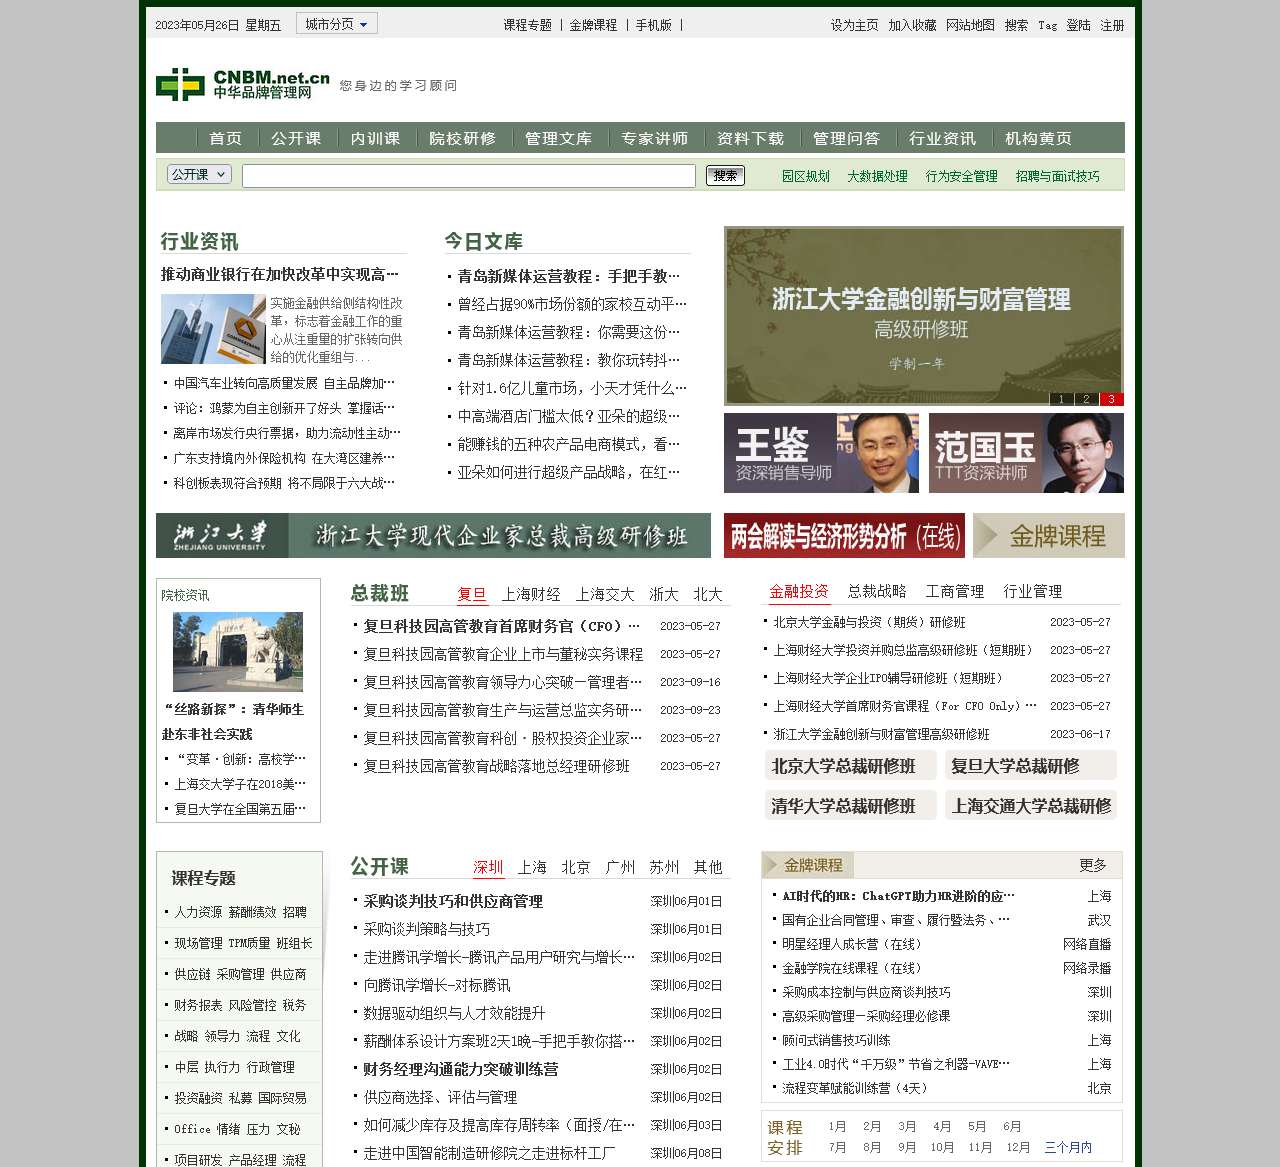Open course 采购谈判技巧和供应商管理
Viewport: 1280px width, 1167px height.
click(453, 901)
